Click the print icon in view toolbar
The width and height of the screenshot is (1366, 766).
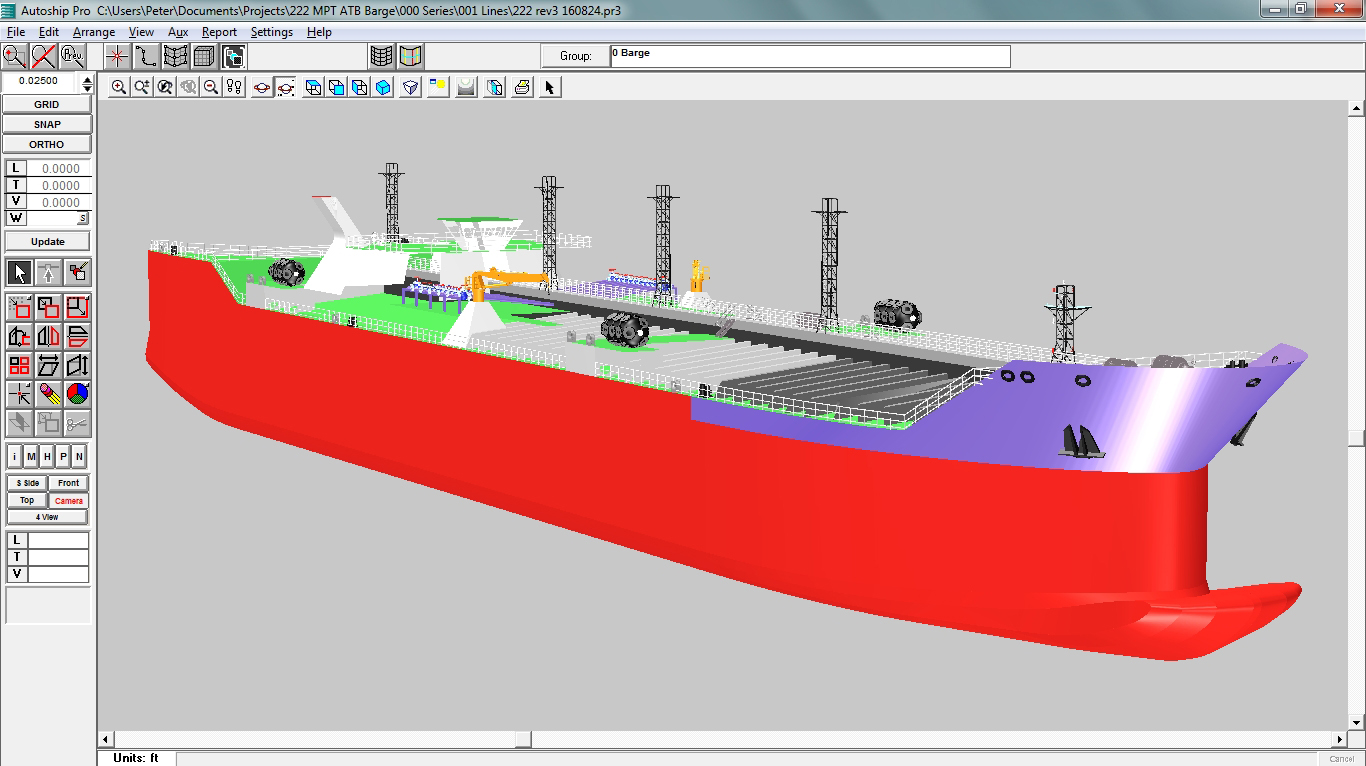[522, 88]
